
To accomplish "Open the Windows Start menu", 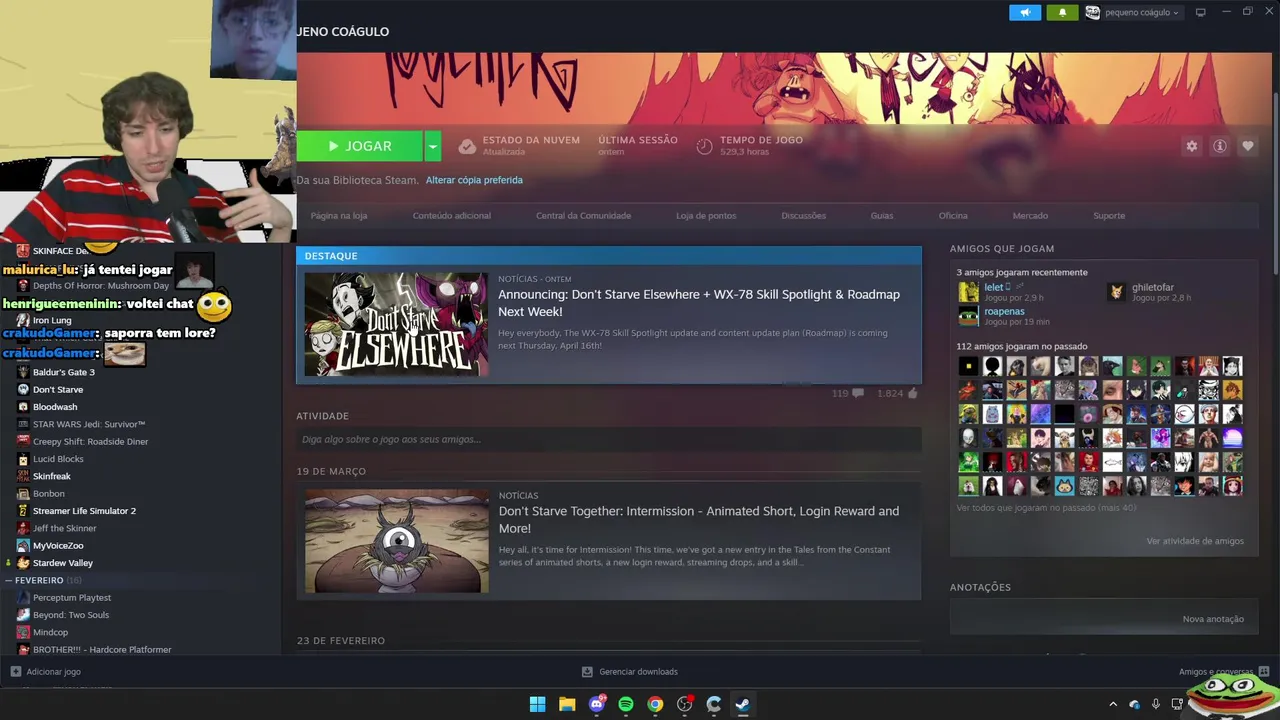I will 537,704.
